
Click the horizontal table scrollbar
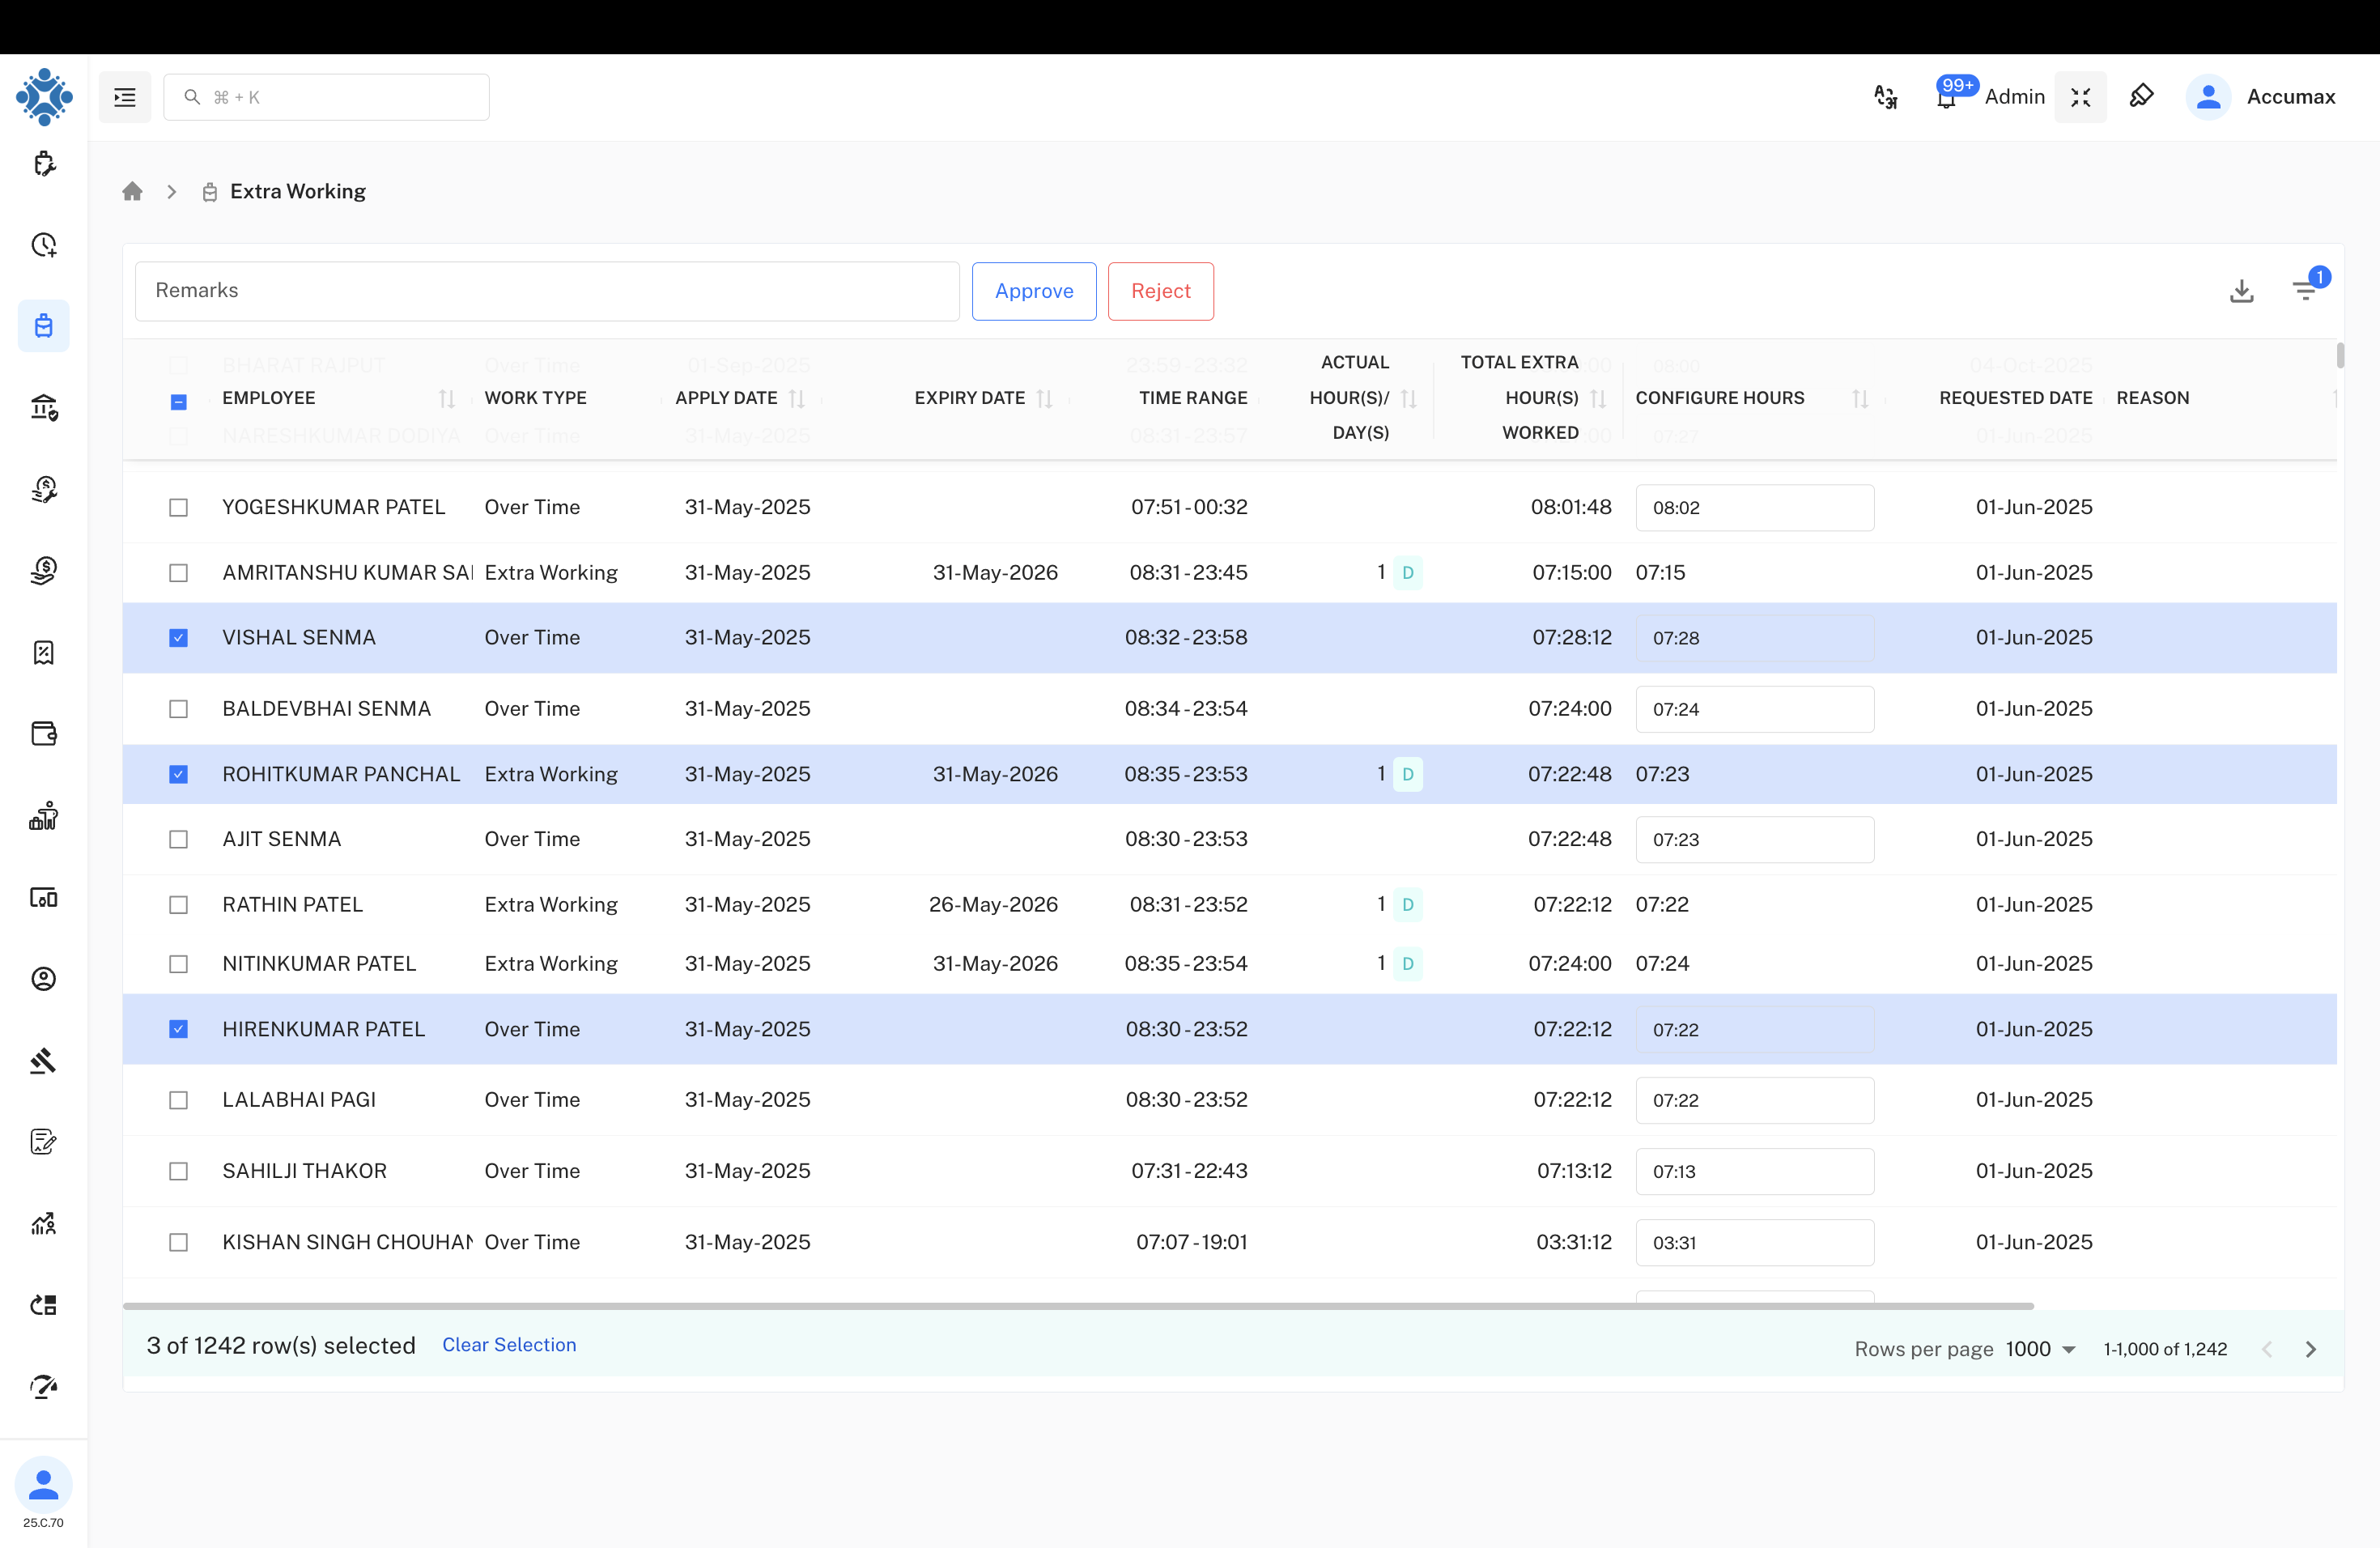pyautogui.click(x=1077, y=1305)
